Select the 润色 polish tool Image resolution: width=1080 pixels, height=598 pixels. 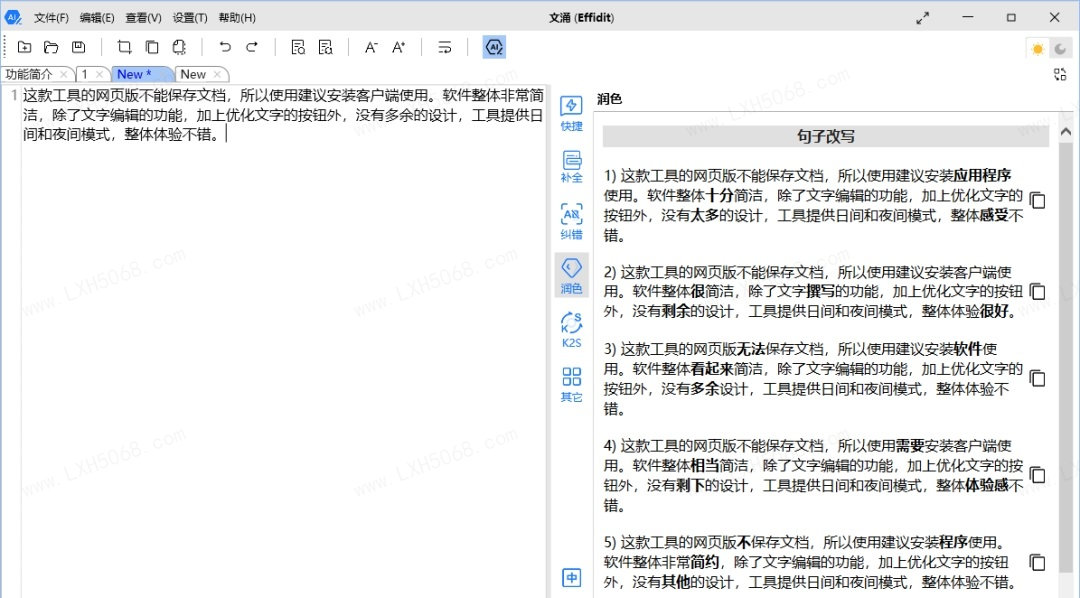coord(571,276)
